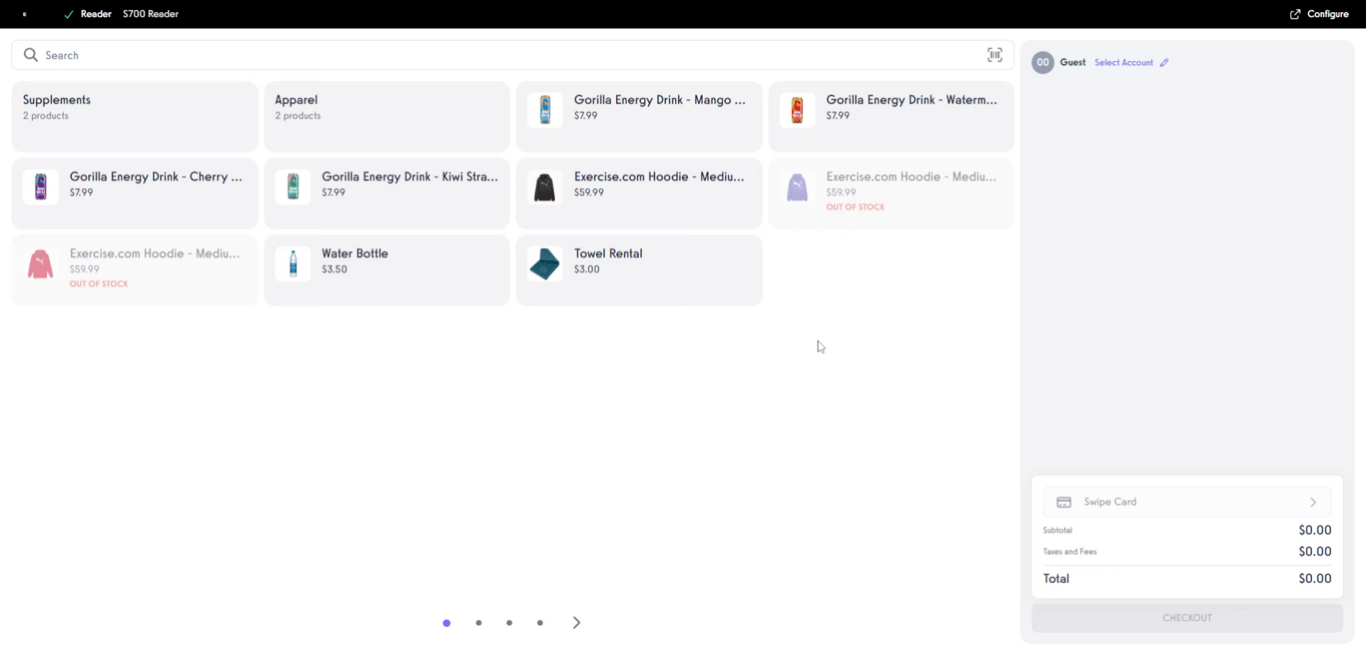Viewport: 1366px width, 671px height.
Task: Select the second pagination dot
Action: pyautogui.click(x=478, y=622)
